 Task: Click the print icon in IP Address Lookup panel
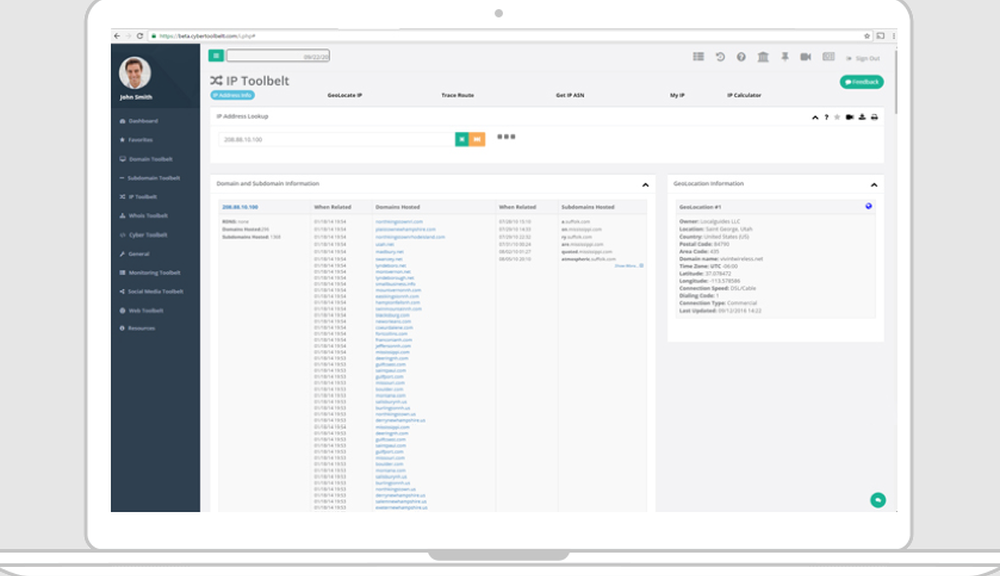pyautogui.click(x=874, y=117)
